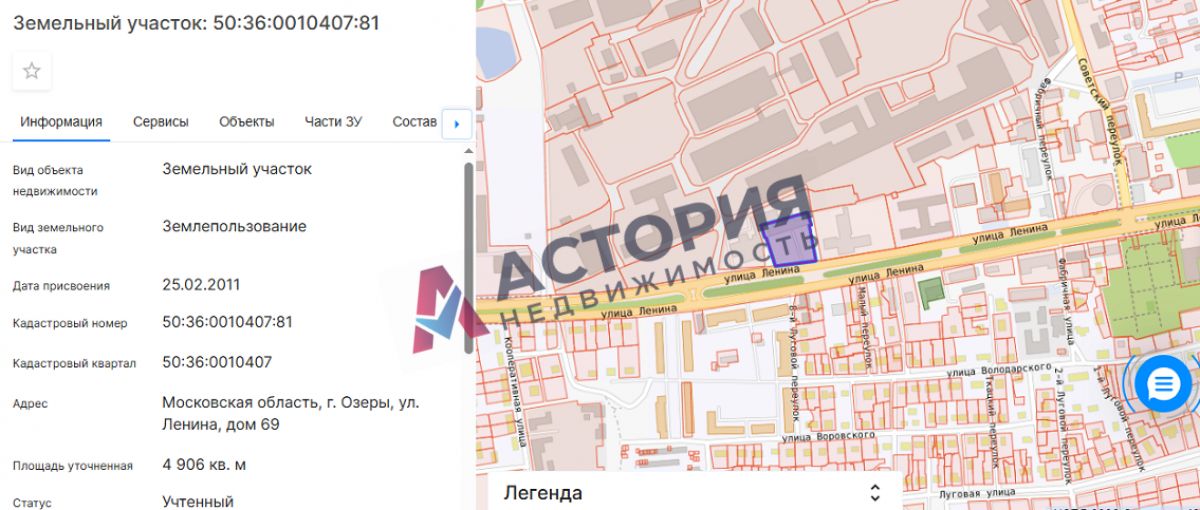Advance the tab strip with the right arrow

457,124
